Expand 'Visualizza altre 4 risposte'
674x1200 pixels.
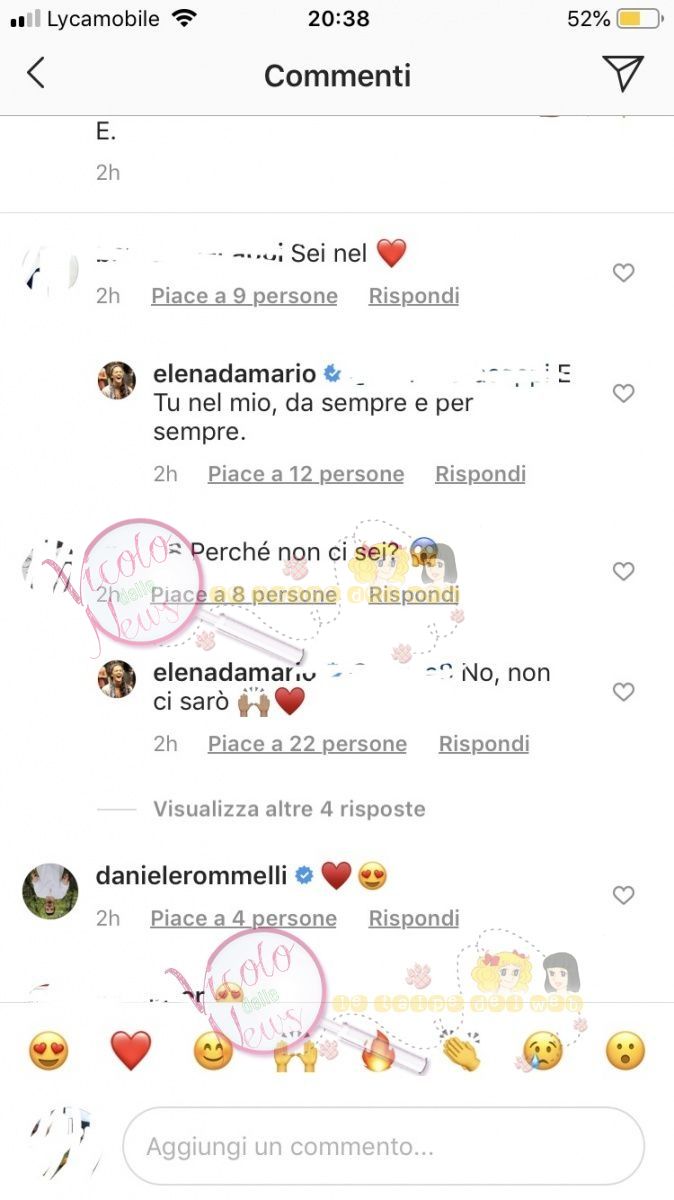point(289,809)
